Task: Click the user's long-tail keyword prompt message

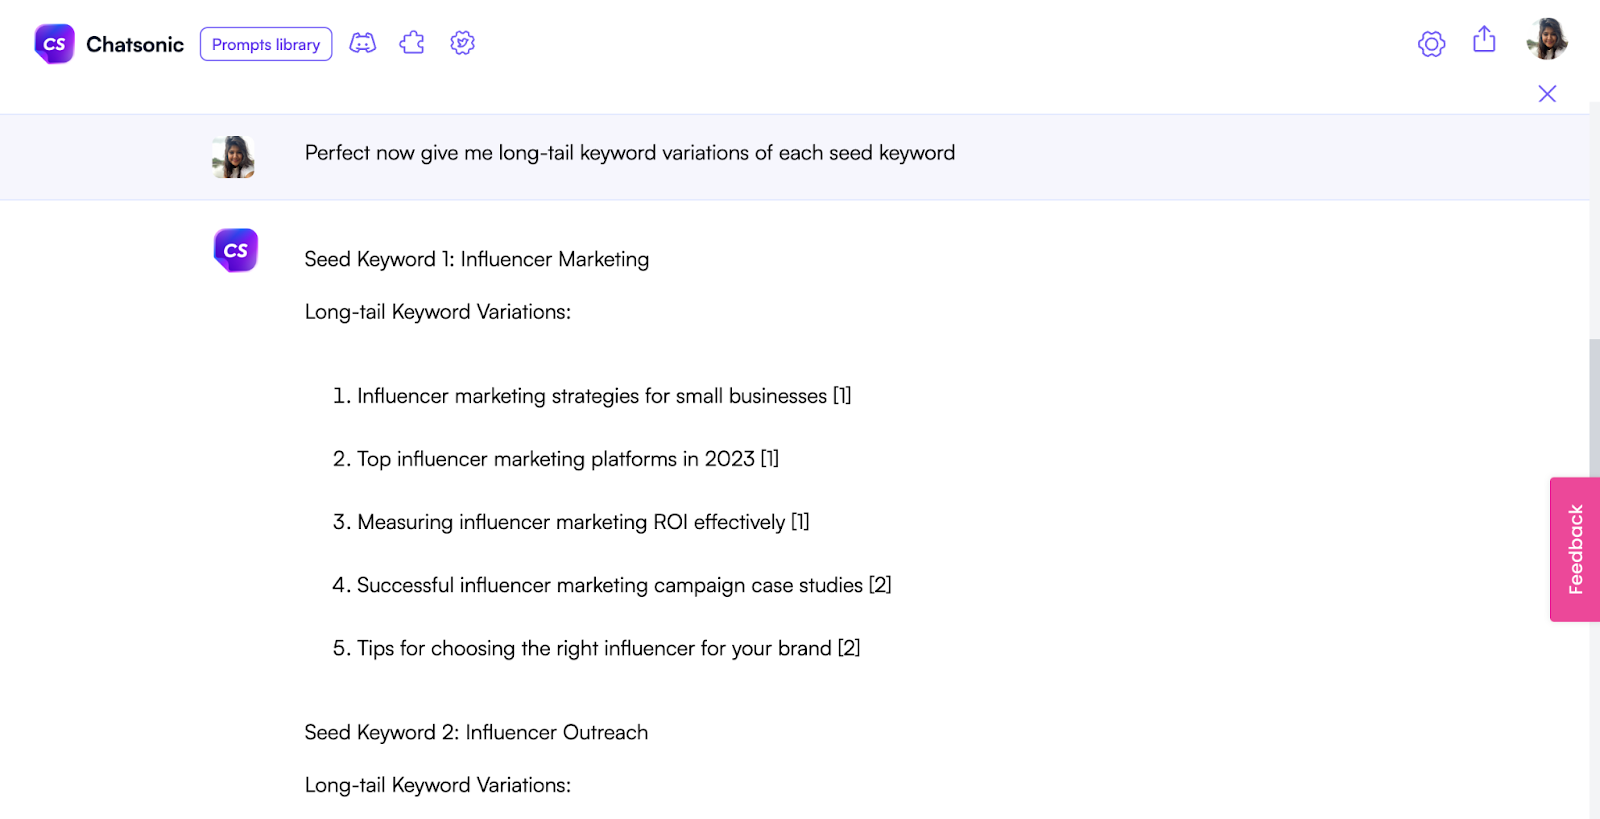Action: [x=629, y=153]
